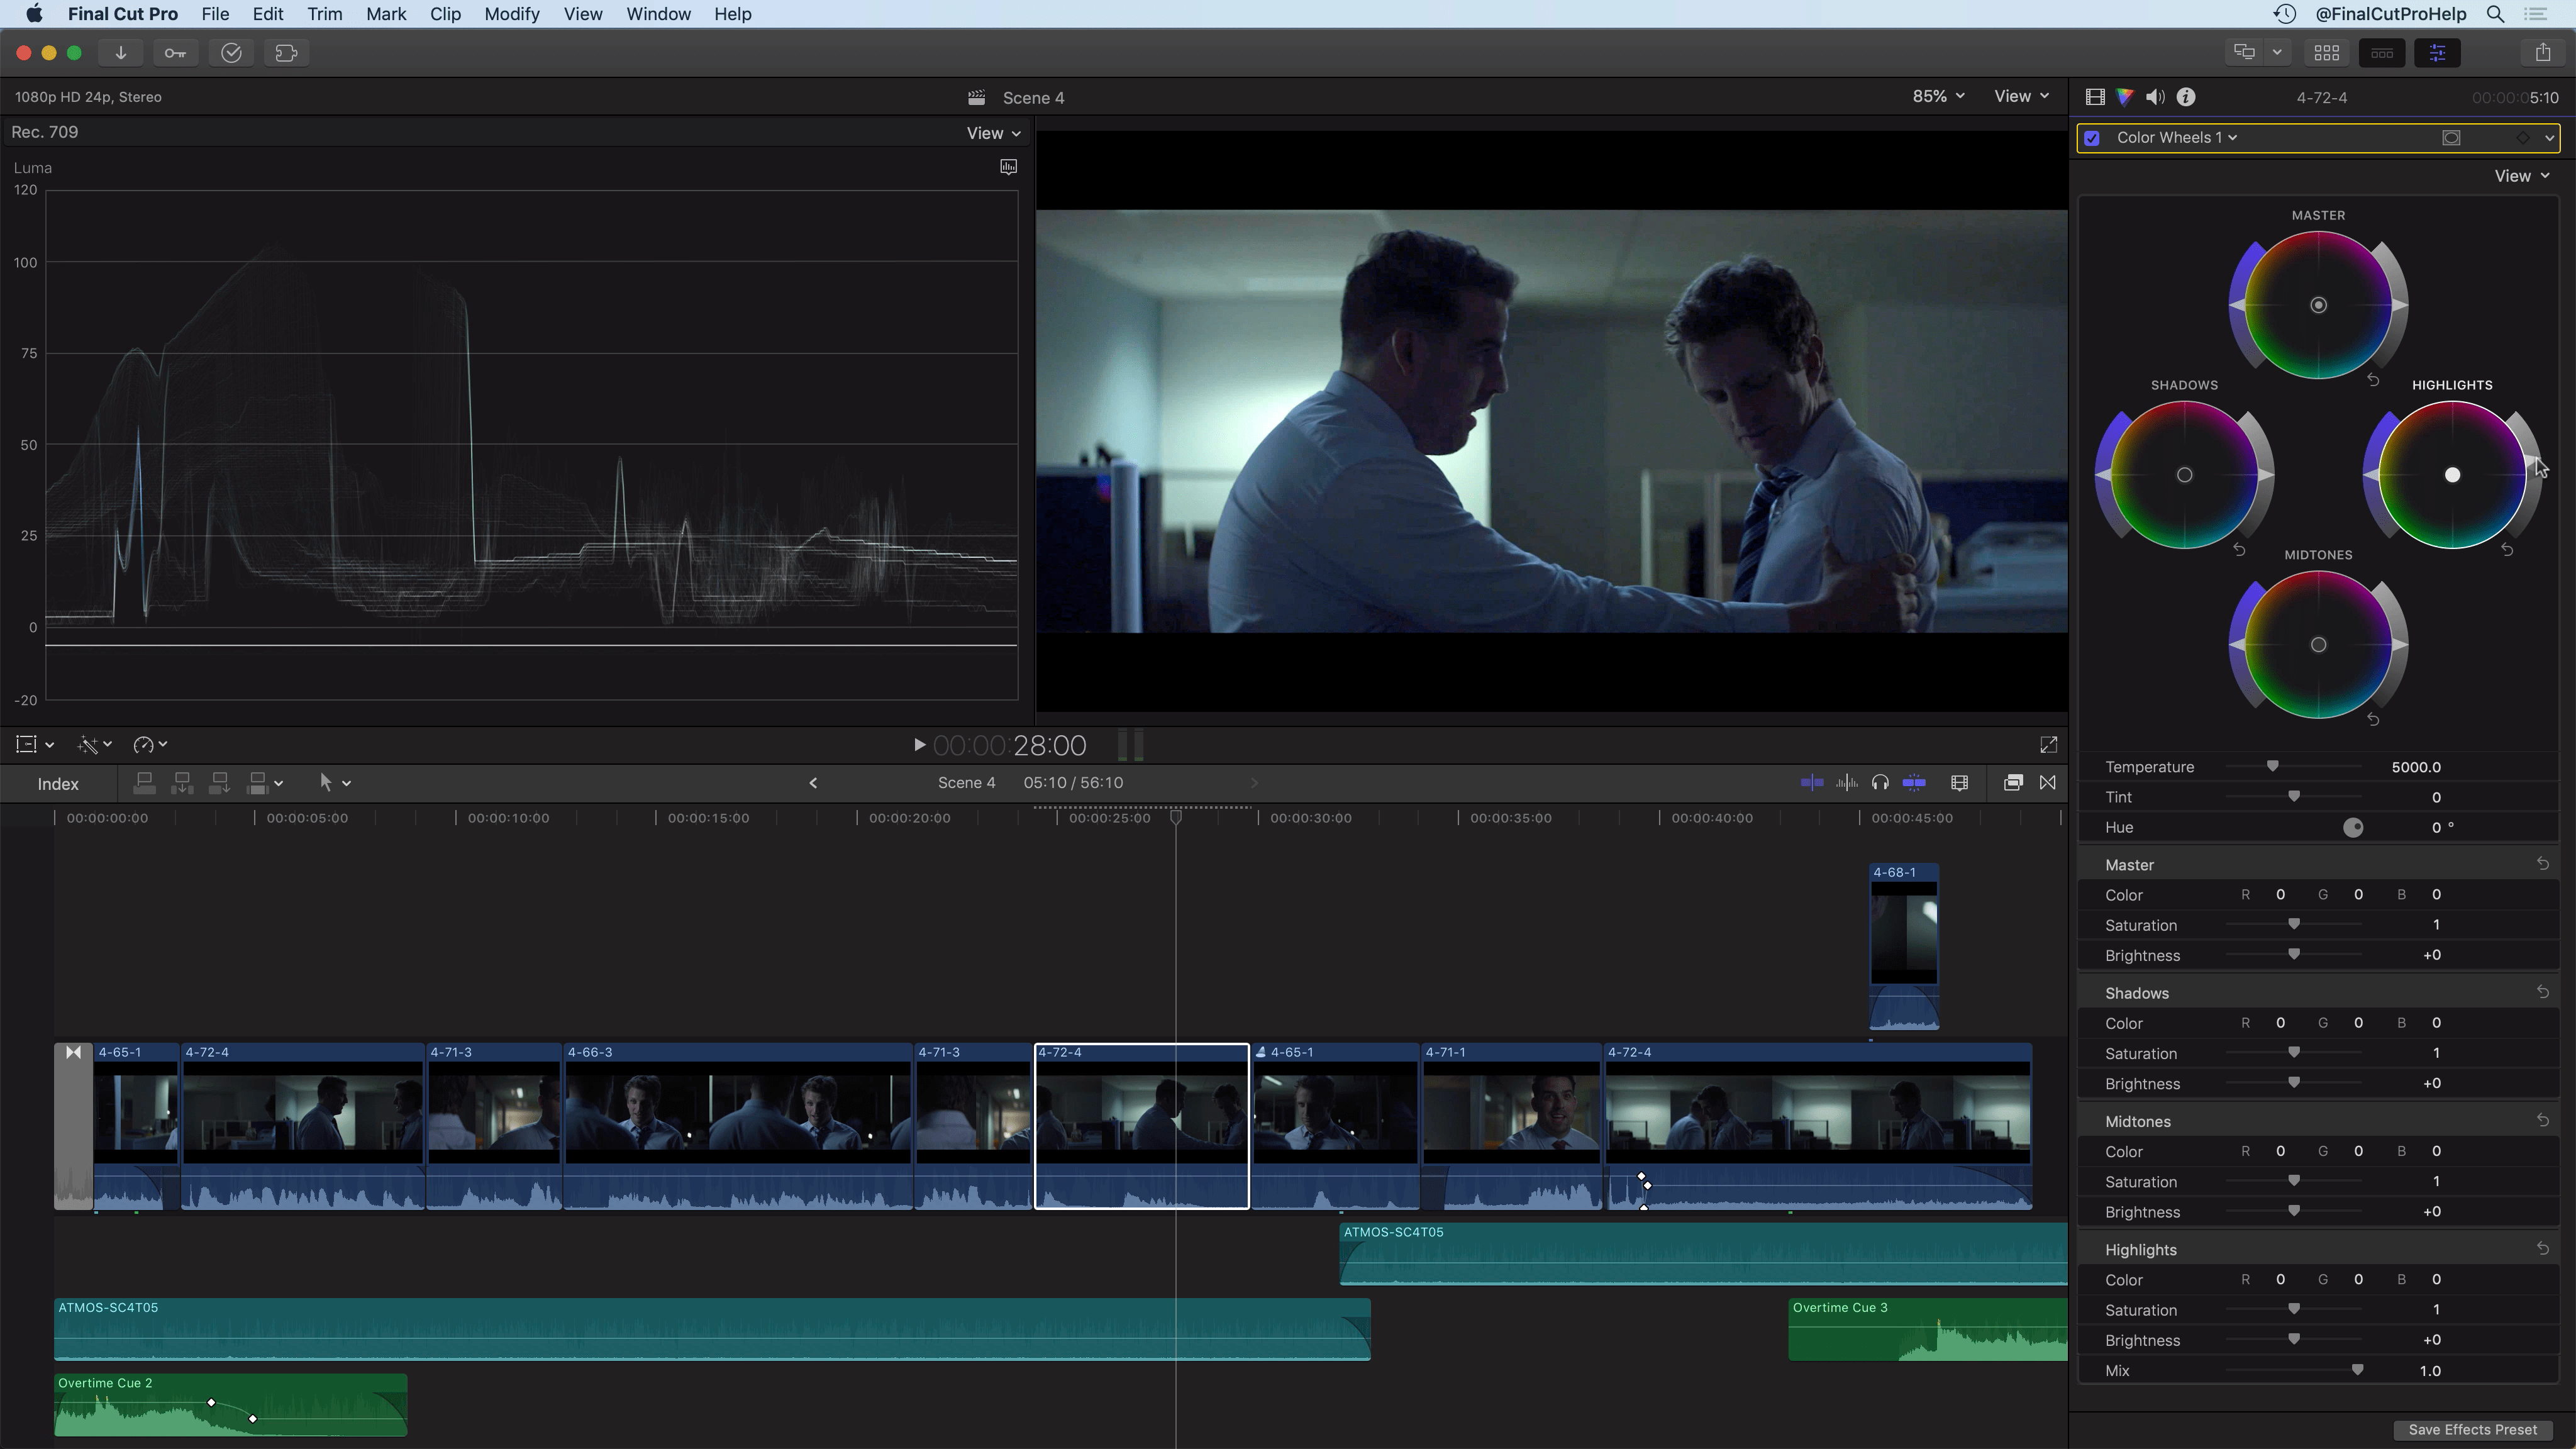
Task: Click the timeline Index button
Action: (58, 784)
